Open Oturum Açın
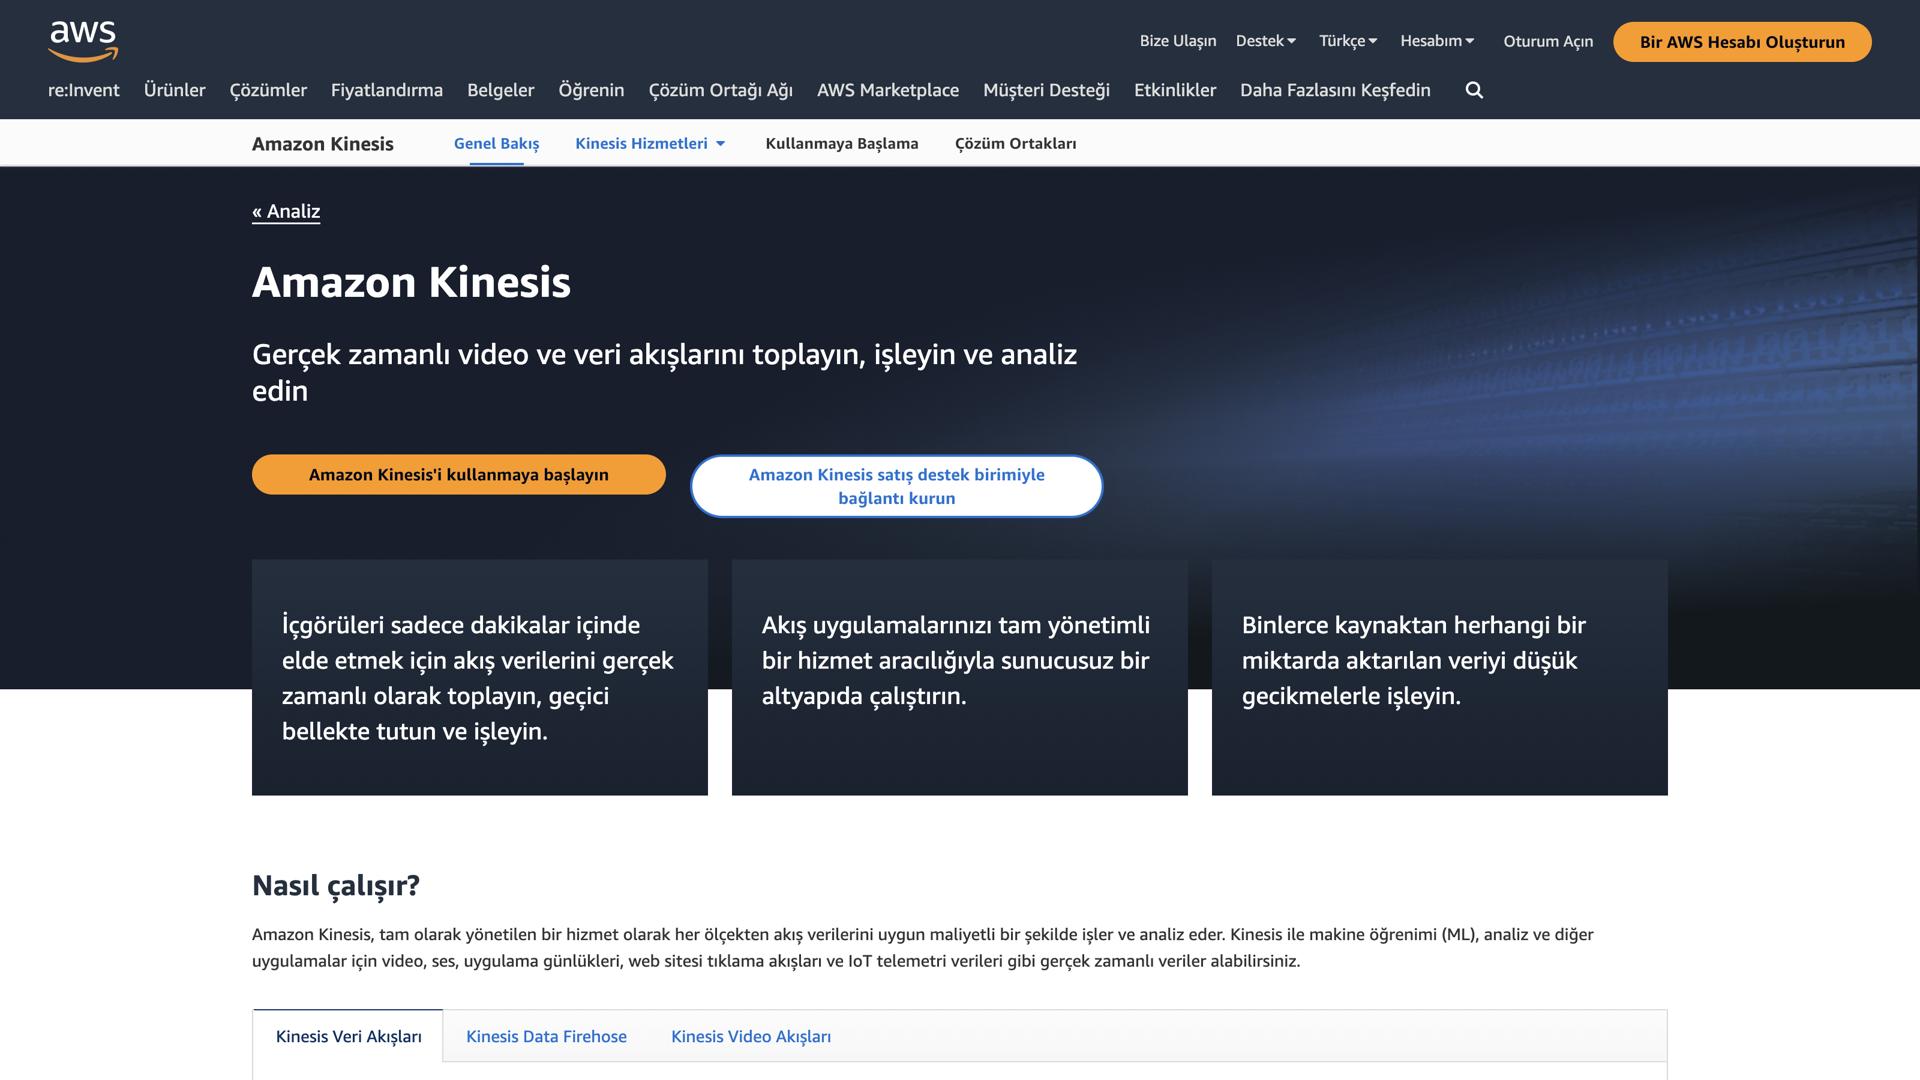This screenshot has width=1920, height=1080. click(1548, 41)
